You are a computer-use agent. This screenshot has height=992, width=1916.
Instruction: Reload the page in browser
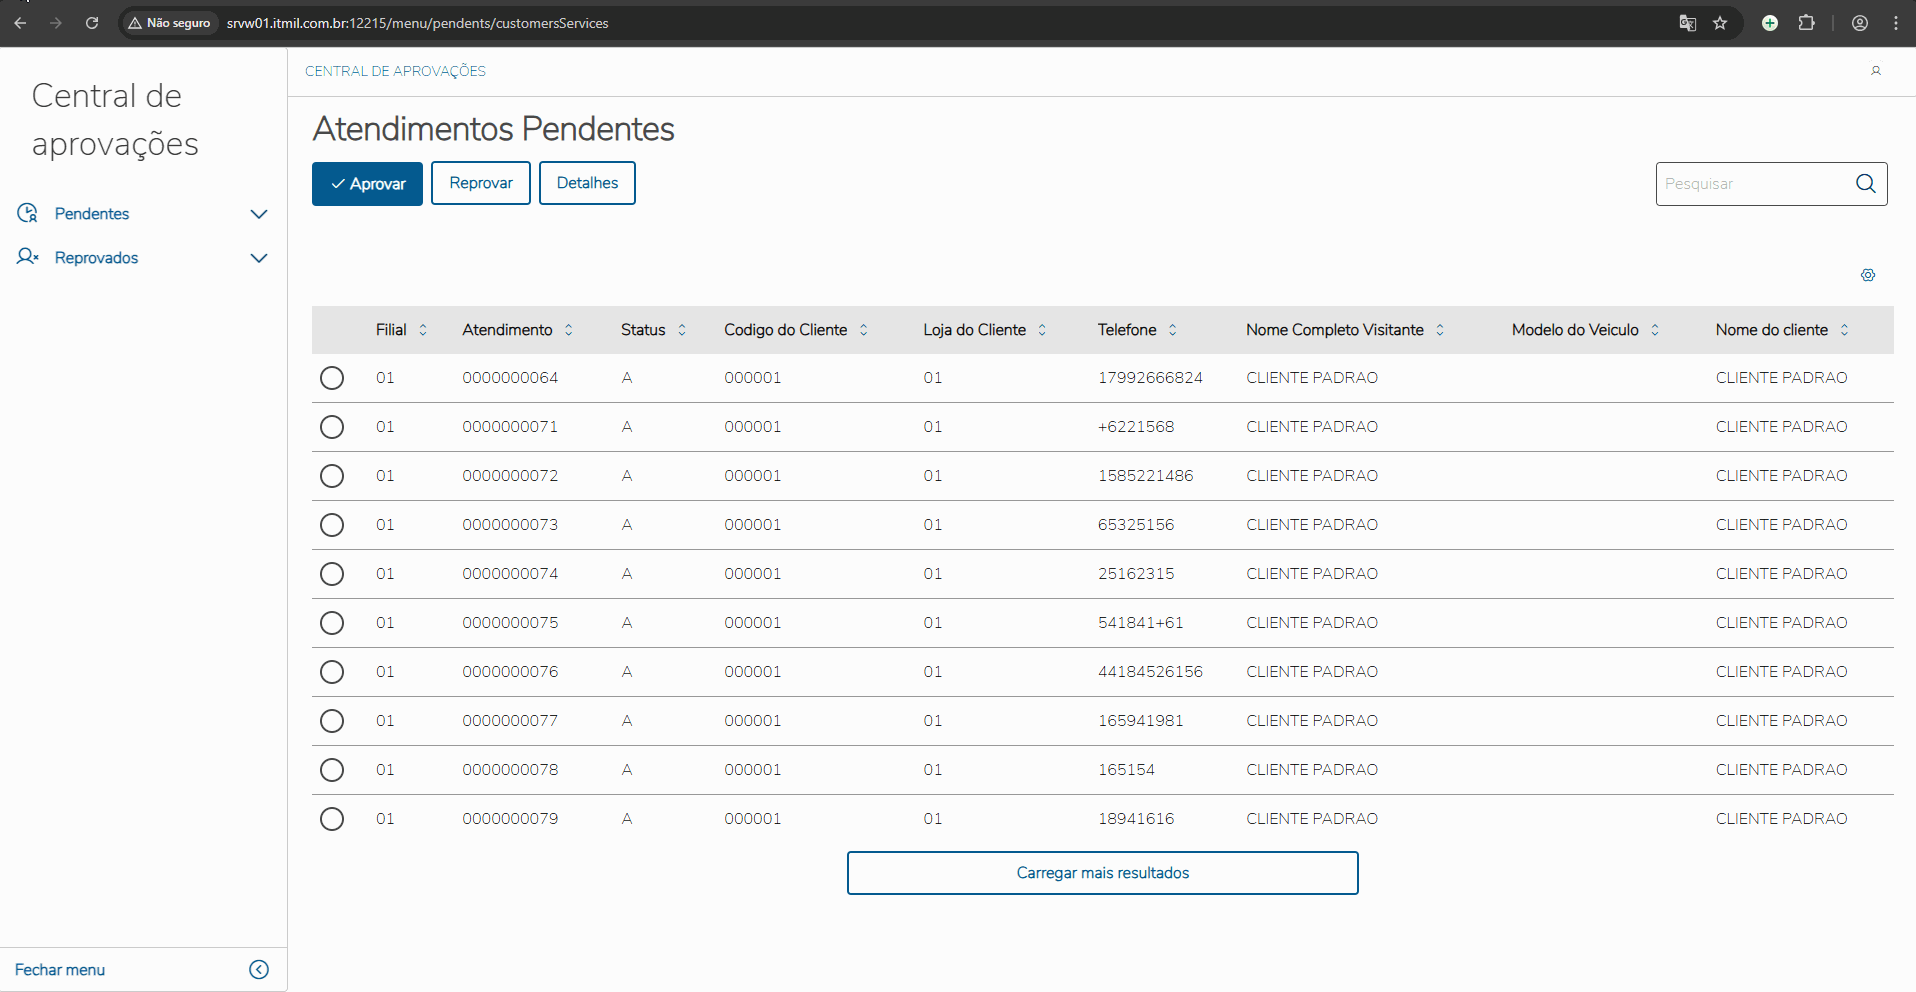(x=92, y=23)
